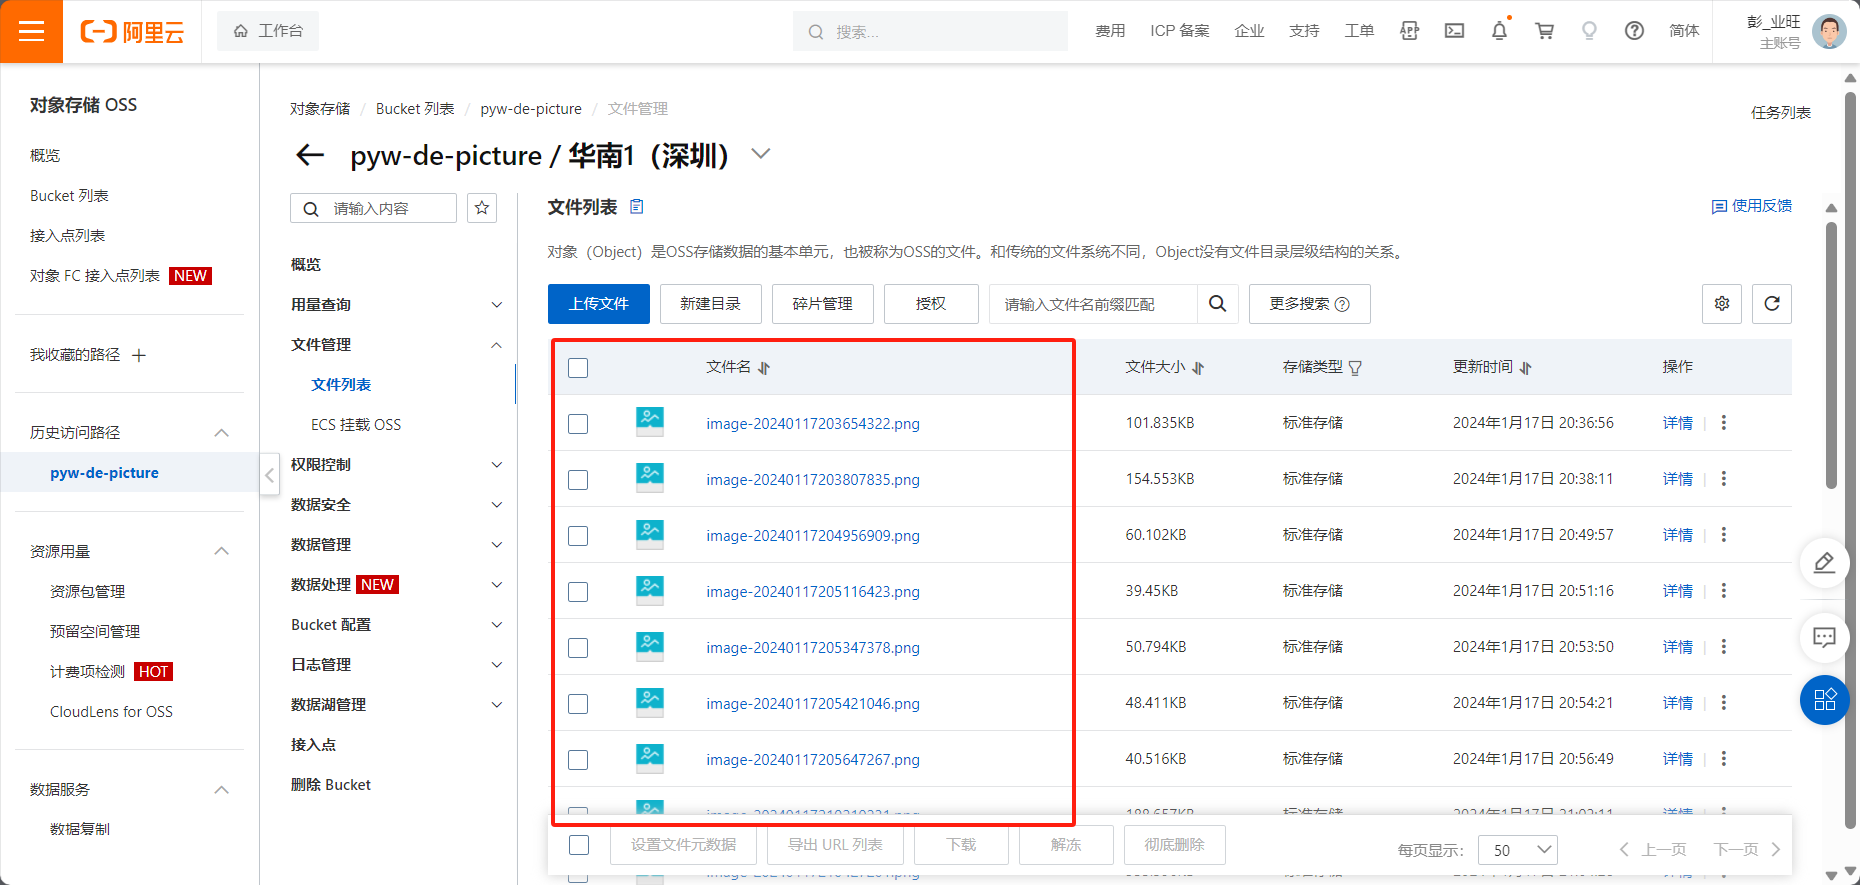Expand the 用量查询 menu section
Viewport: 1860px width, 885px height.
click(x=497, y=305)
